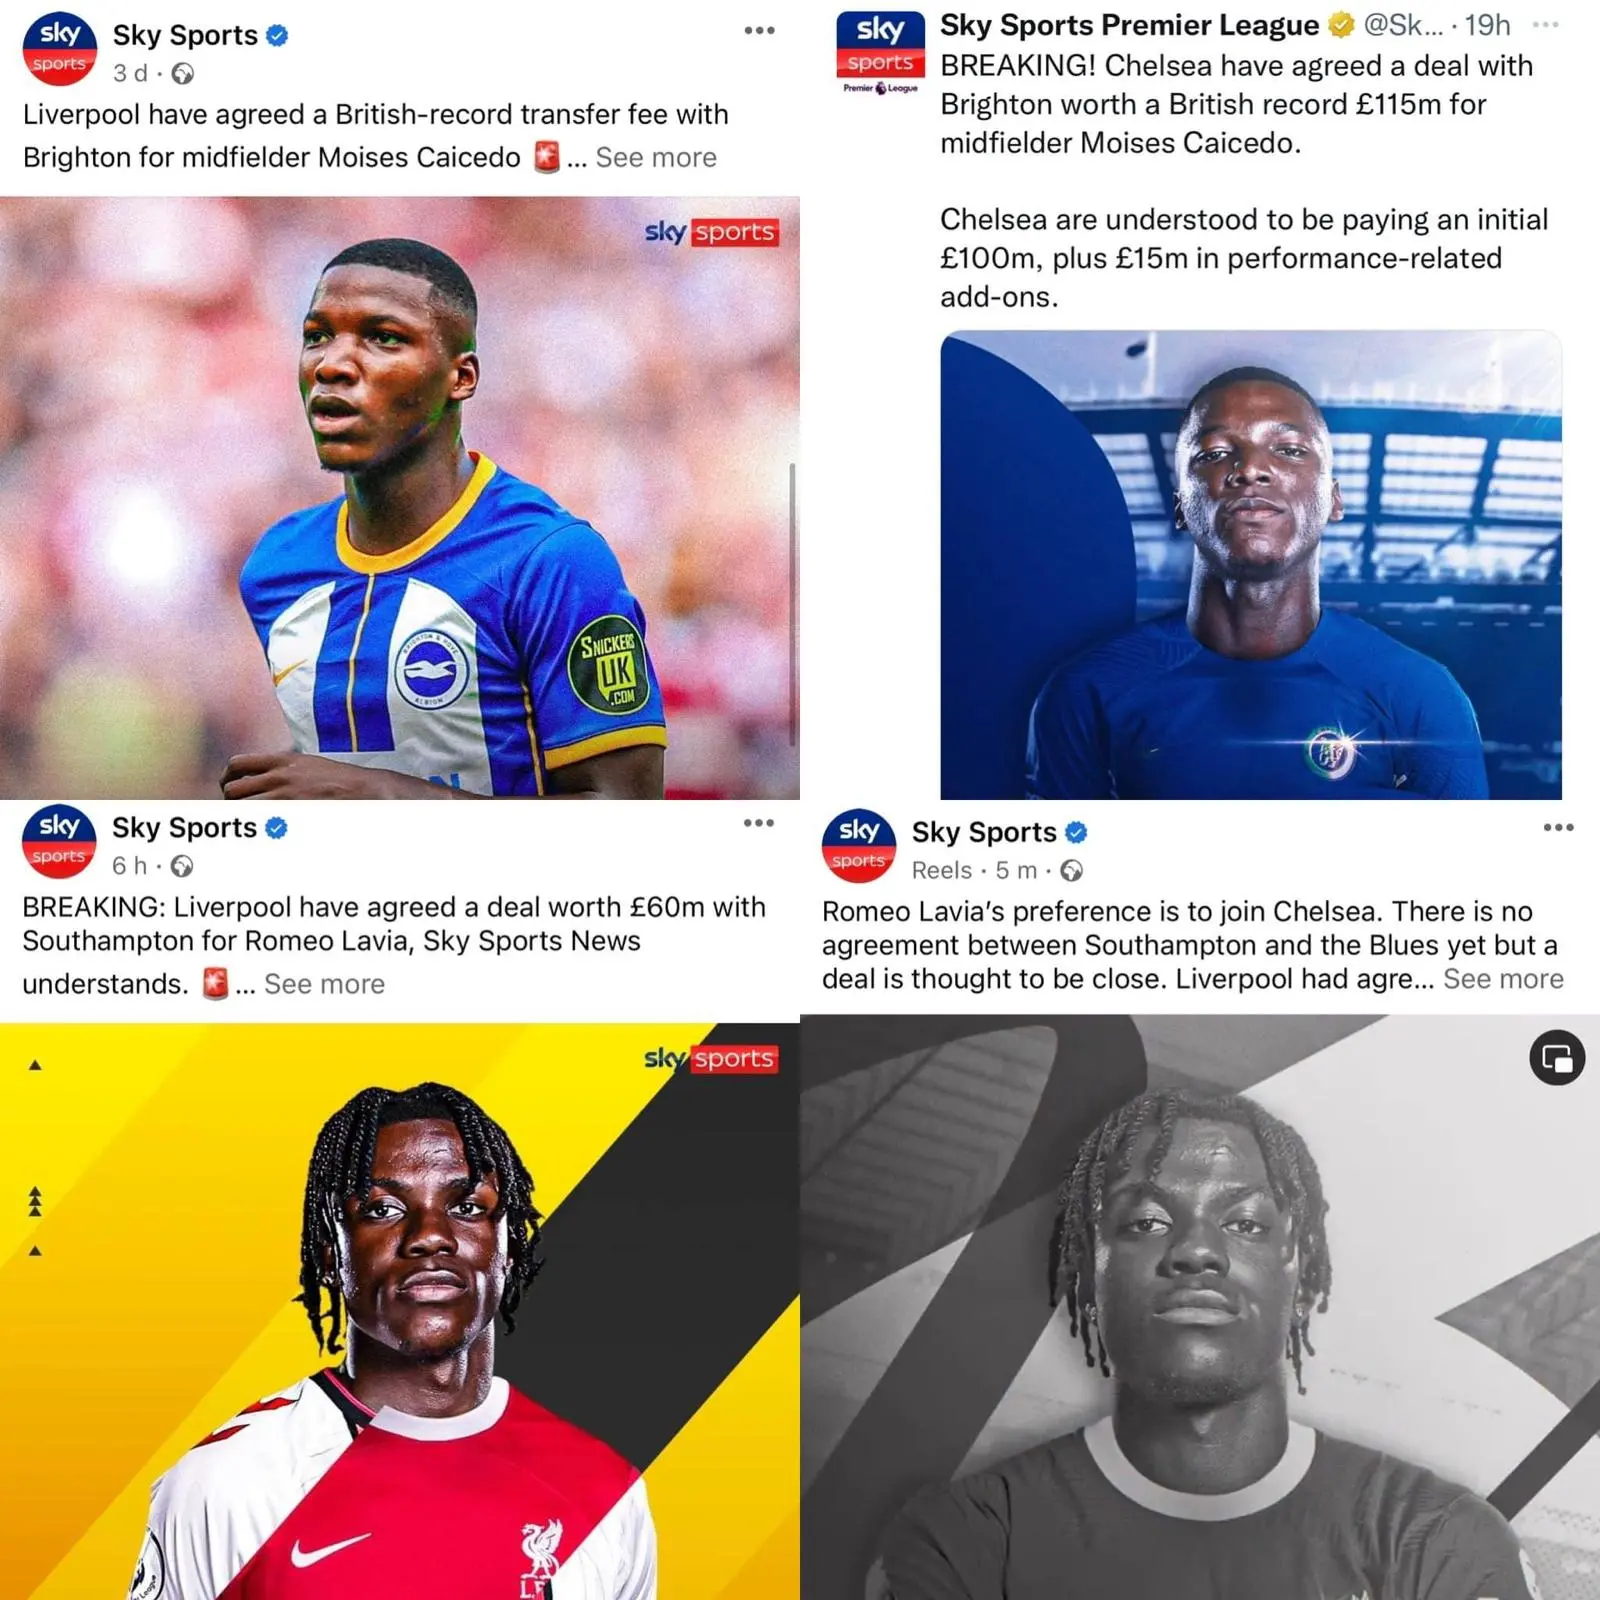Viewport: 1600px width, 1600px height.
Task: Open the Chelsea Caicedo tweet image
Action: (1251, 564)
